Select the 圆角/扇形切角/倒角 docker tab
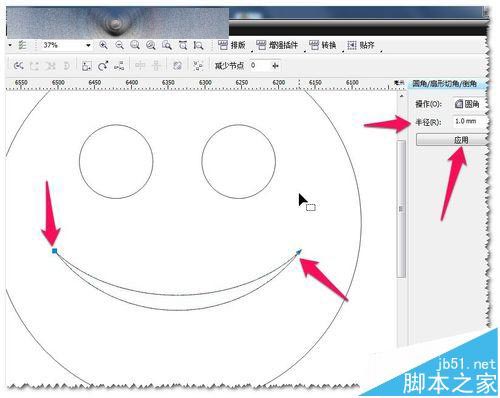 point(445,83)
